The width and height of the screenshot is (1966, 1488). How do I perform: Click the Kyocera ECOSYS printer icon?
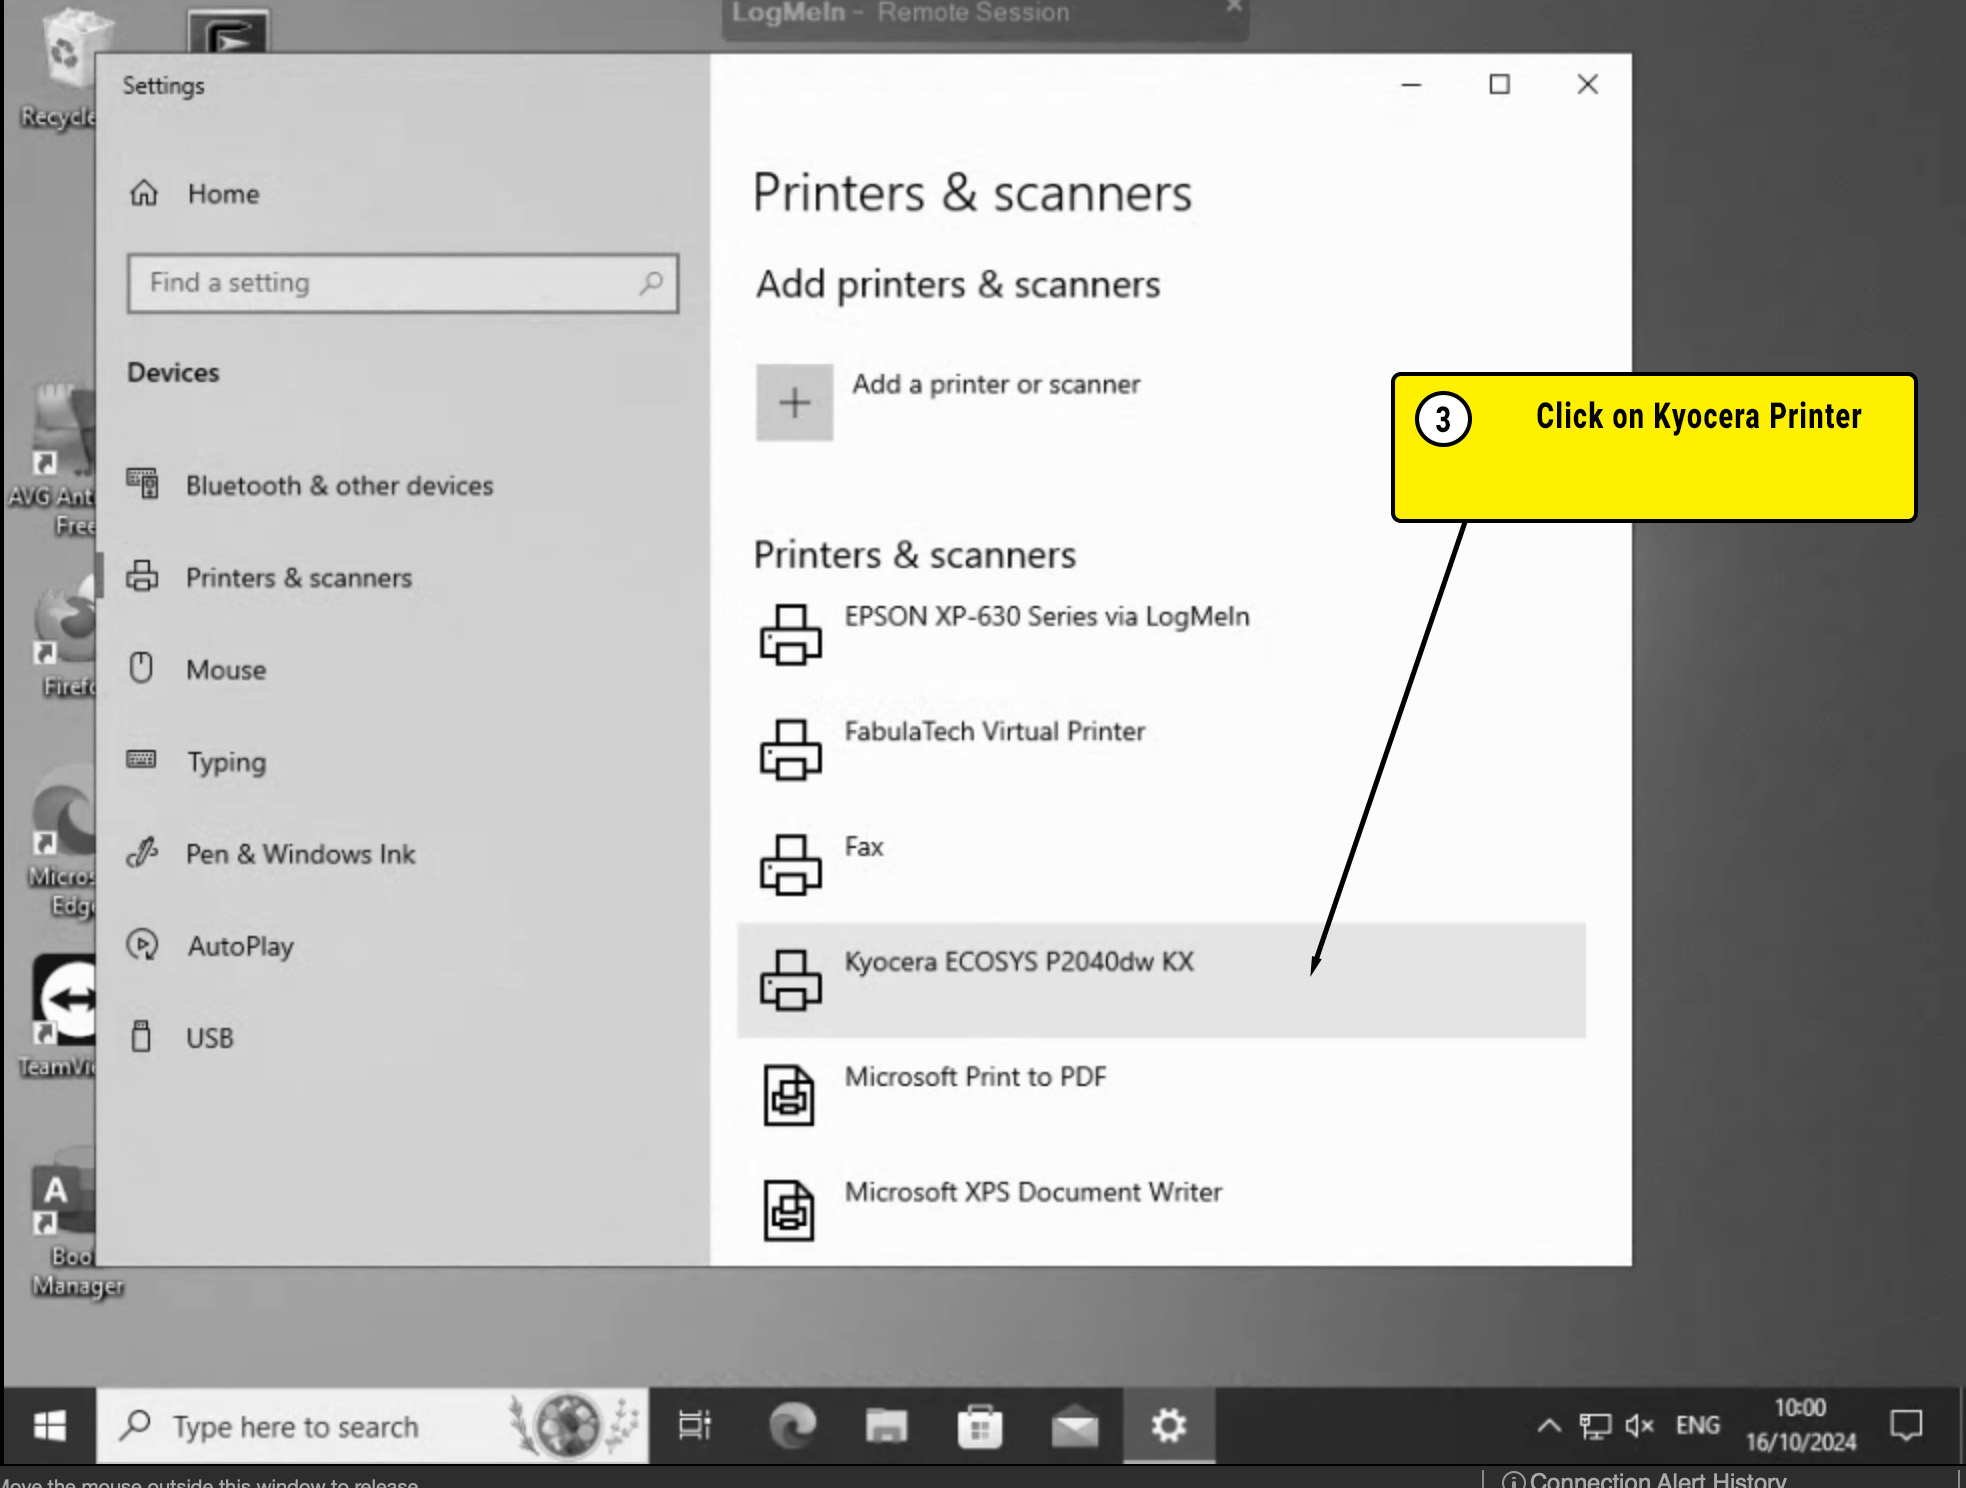[x=790, y=980]
